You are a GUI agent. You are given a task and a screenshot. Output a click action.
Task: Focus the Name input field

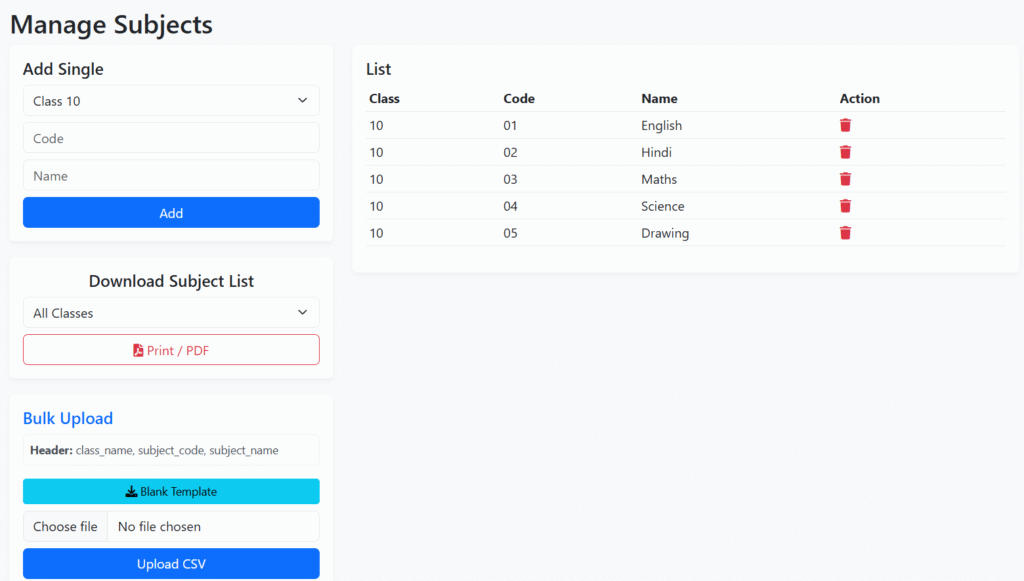(x=171, y=176)
